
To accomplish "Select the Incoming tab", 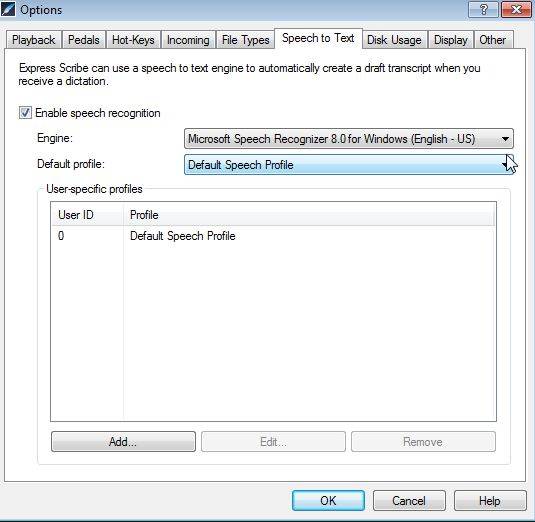I will [x=188, y=40].
